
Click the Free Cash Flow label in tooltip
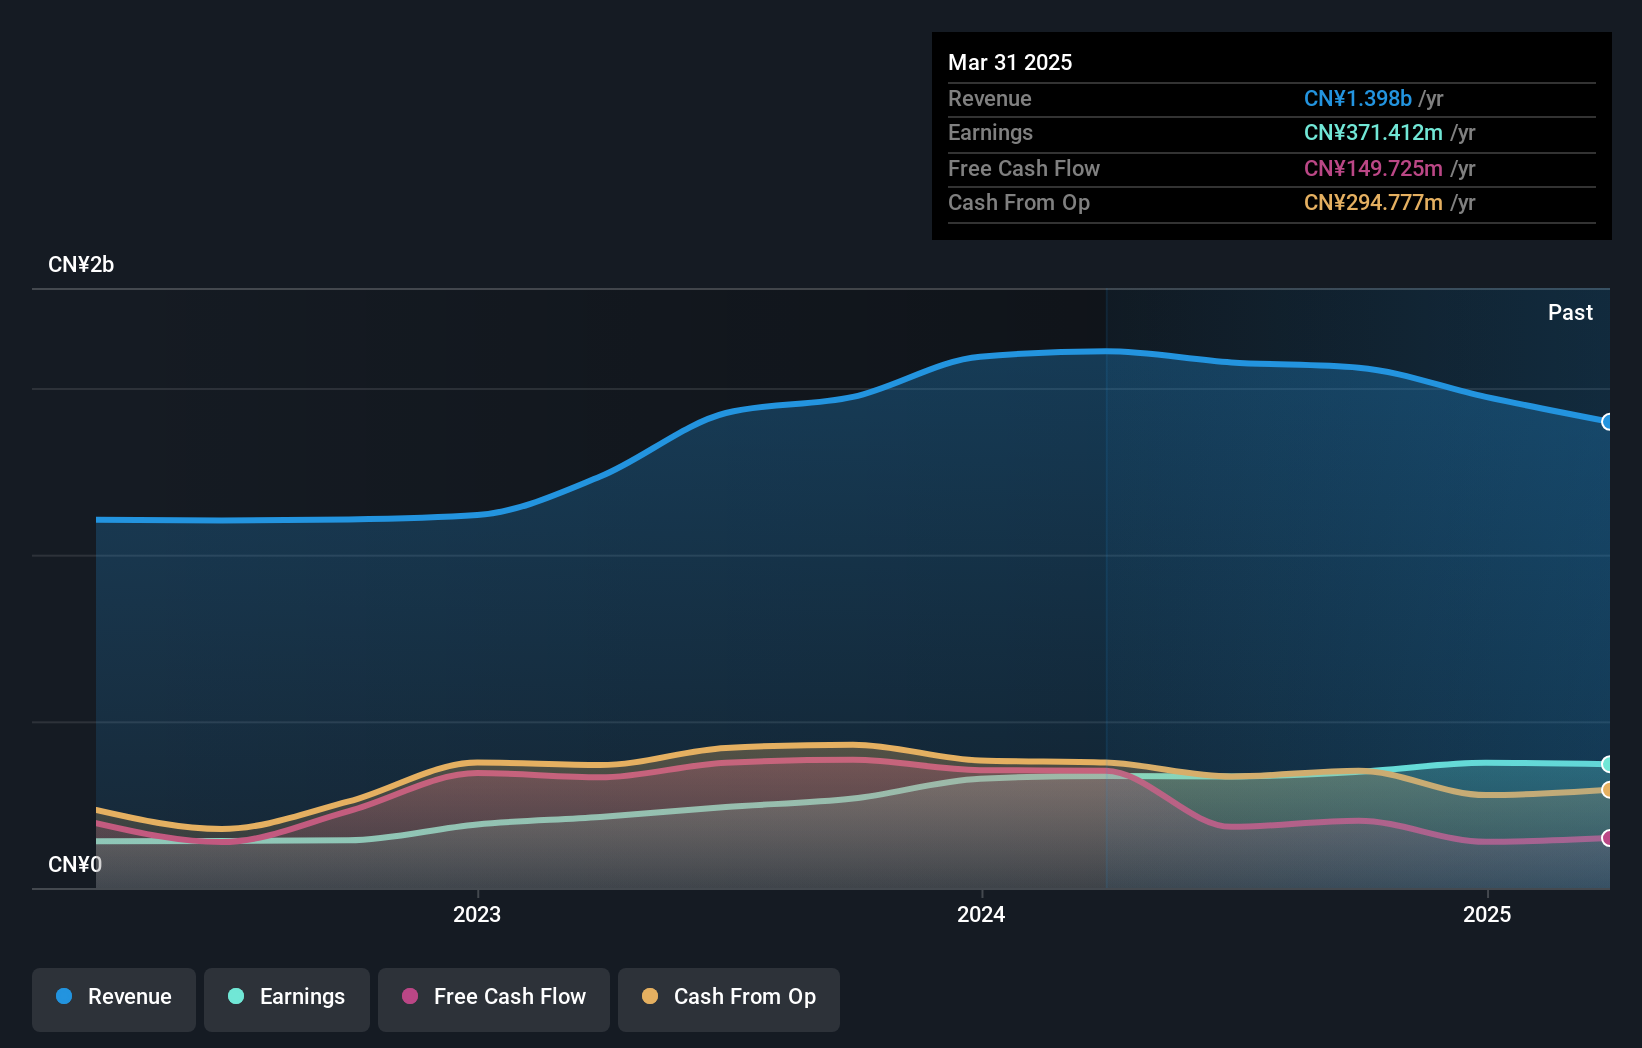pyautogui.click(x=1024, y=168)
